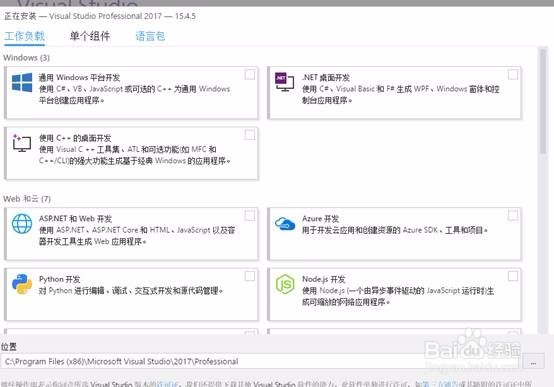Click the .NET desktop development icon

[x=284, y=82]
